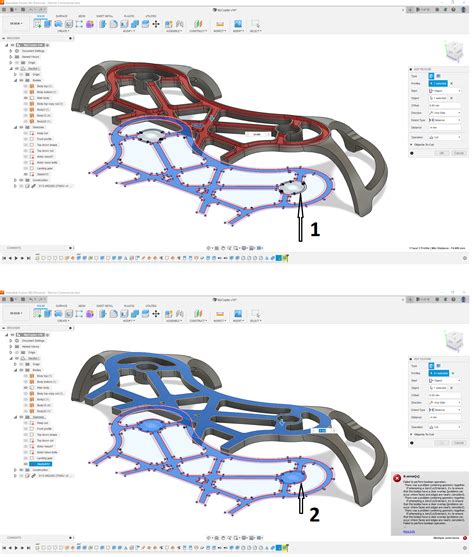The height and width of the screenshot is (557, 474).
Task: Open Extent Type dropdown in error-screenshot dialog
Action: 445,410
